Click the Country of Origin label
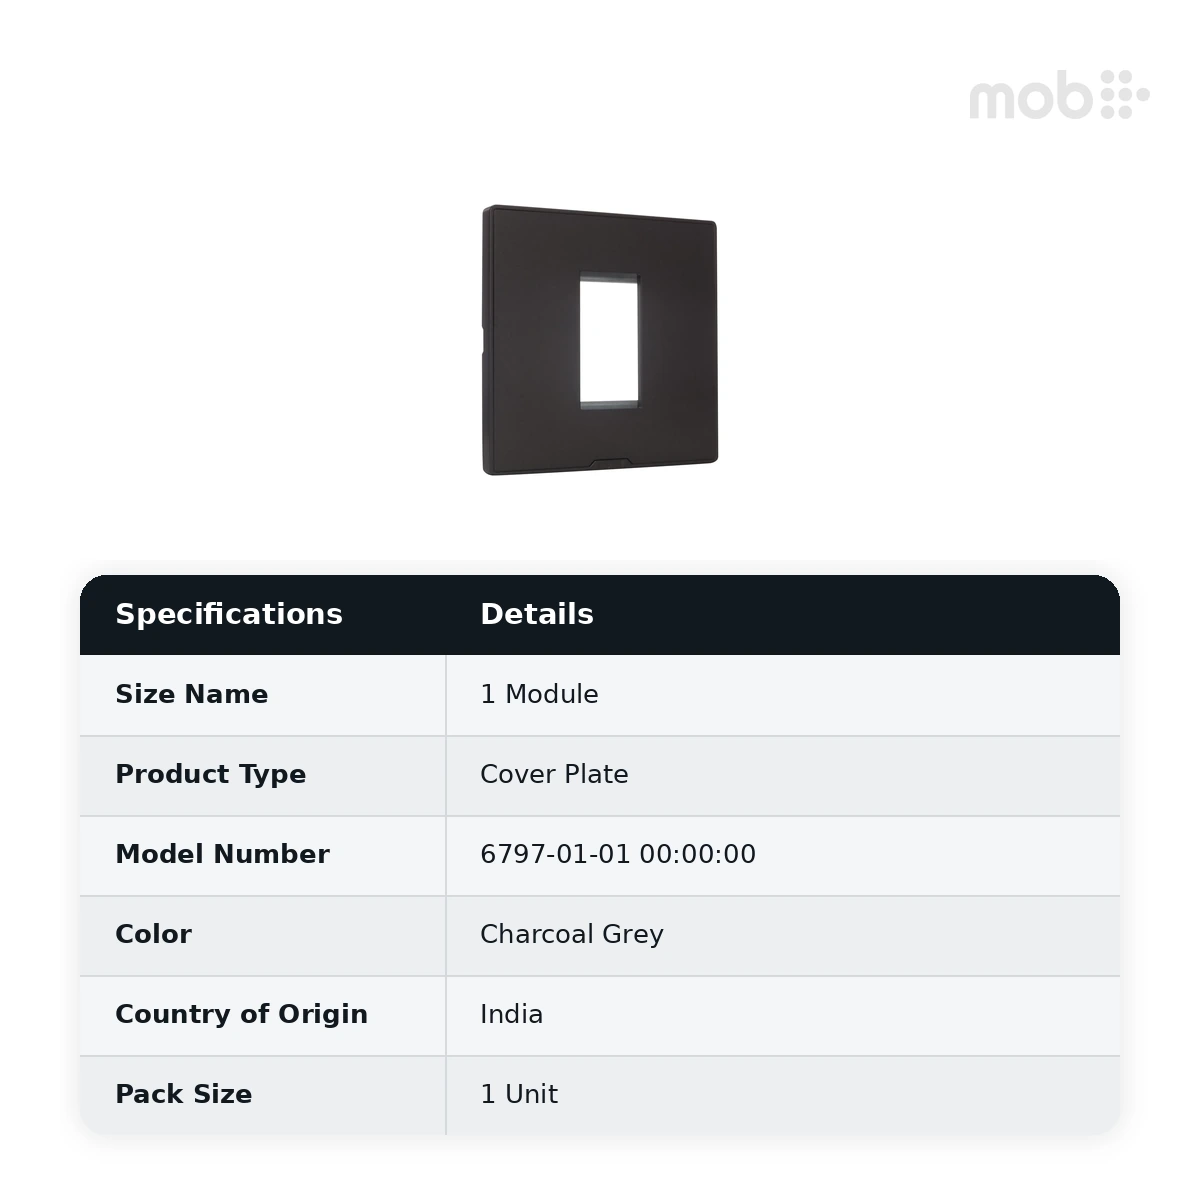 click(x=241, y=1014)
